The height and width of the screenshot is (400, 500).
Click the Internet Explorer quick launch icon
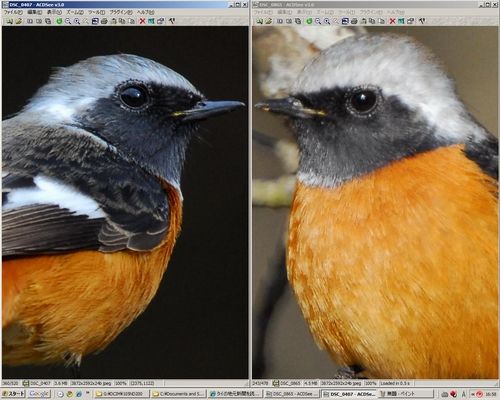pos(78,394)
